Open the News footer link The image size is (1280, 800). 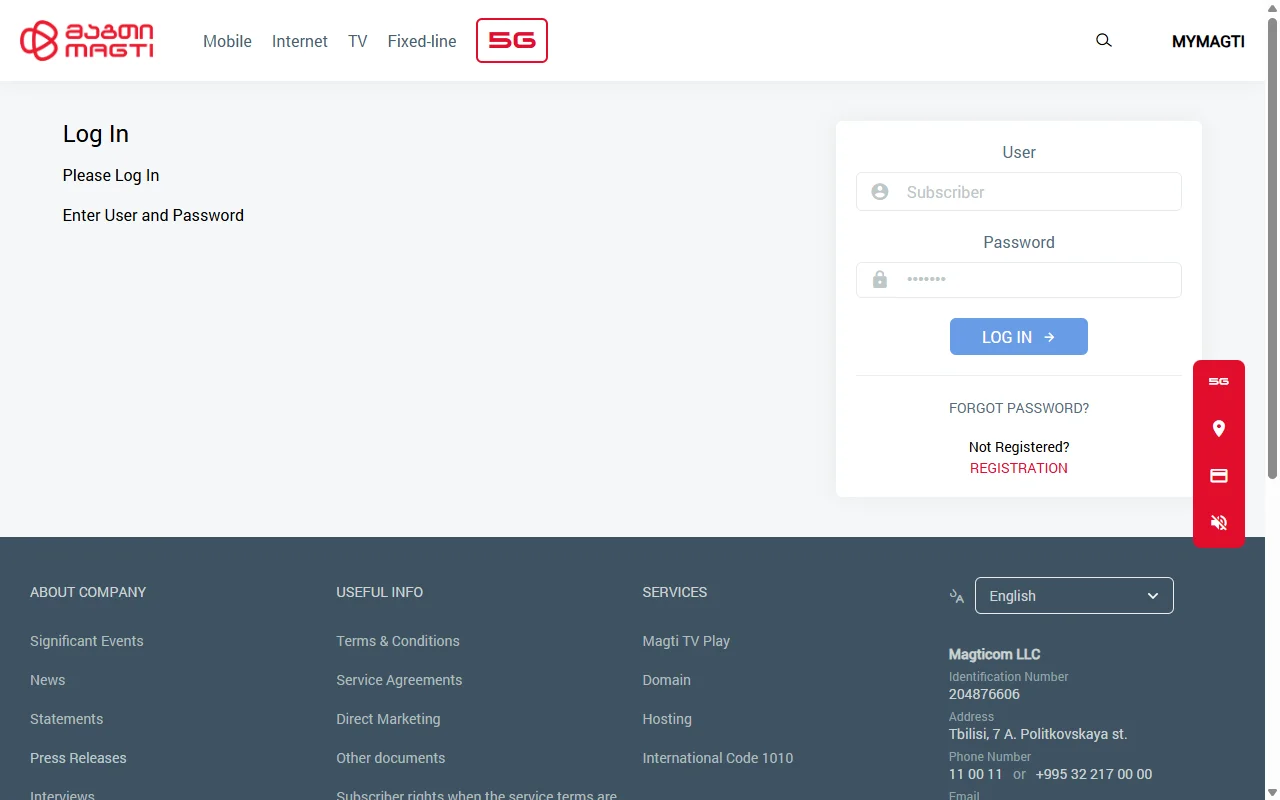point(48,680)
